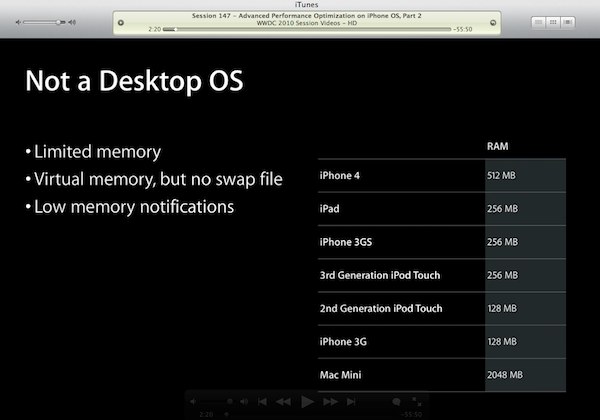Switch to list view in iTunes
600x420 pixels.
click(x=538, y=22)
